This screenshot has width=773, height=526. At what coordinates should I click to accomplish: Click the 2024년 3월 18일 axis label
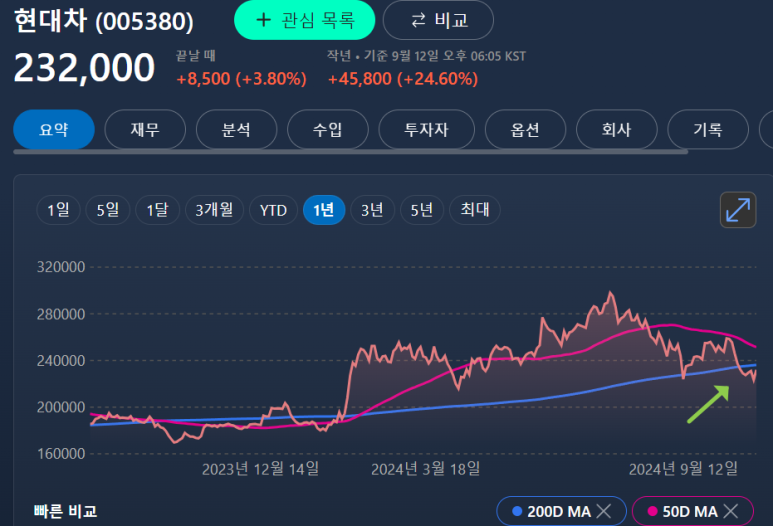425,468
